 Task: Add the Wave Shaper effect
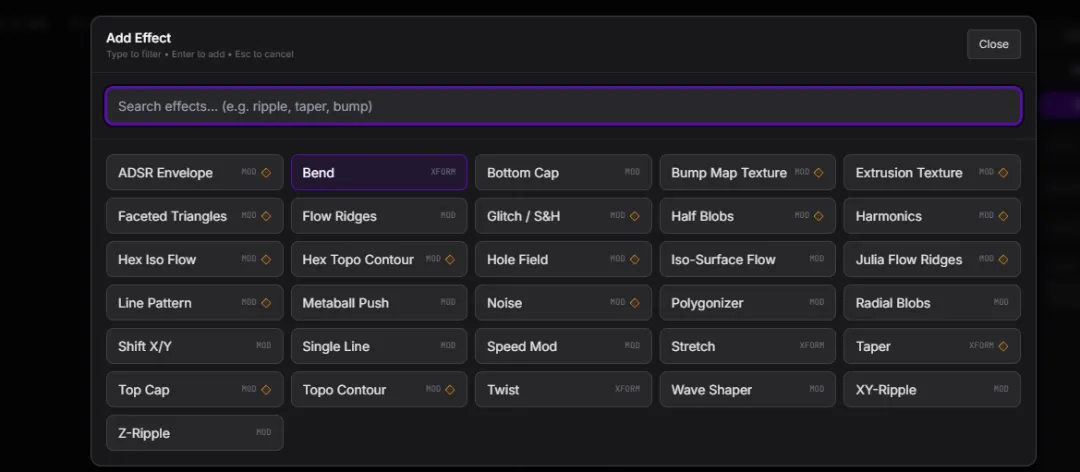(x=747, y=390)
